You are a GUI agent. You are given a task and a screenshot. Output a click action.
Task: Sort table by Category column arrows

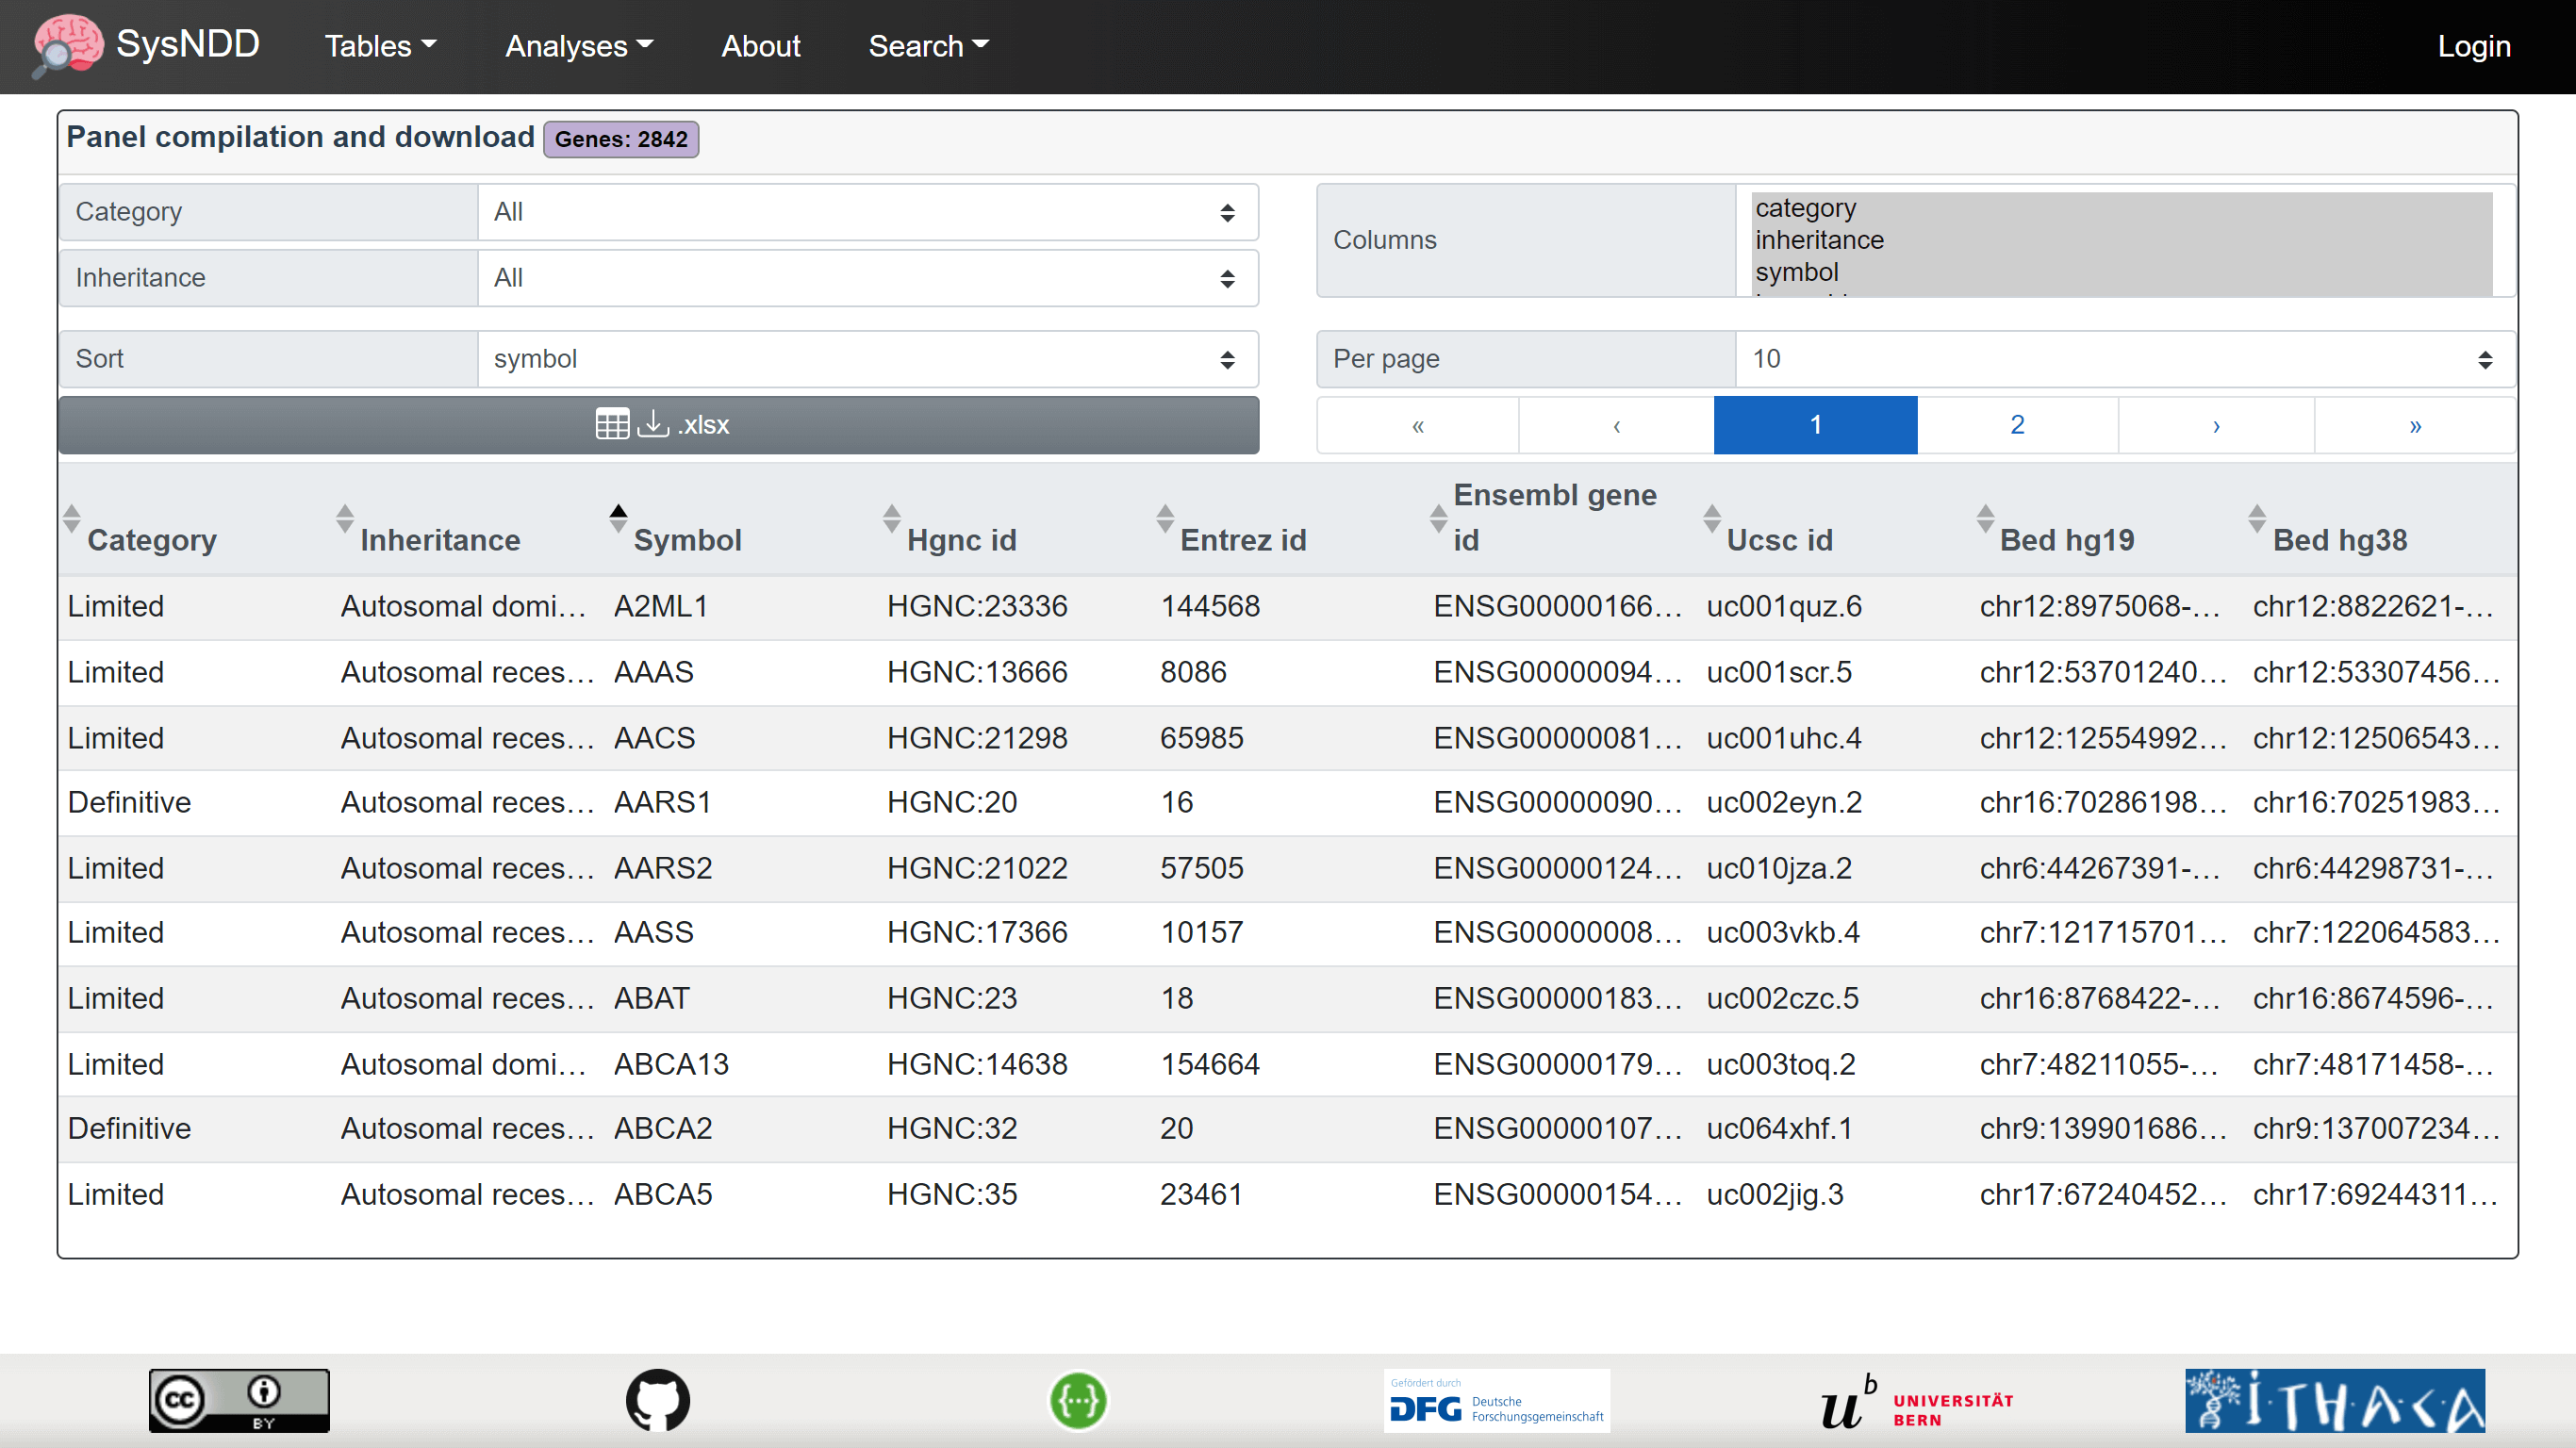[72, 518]
